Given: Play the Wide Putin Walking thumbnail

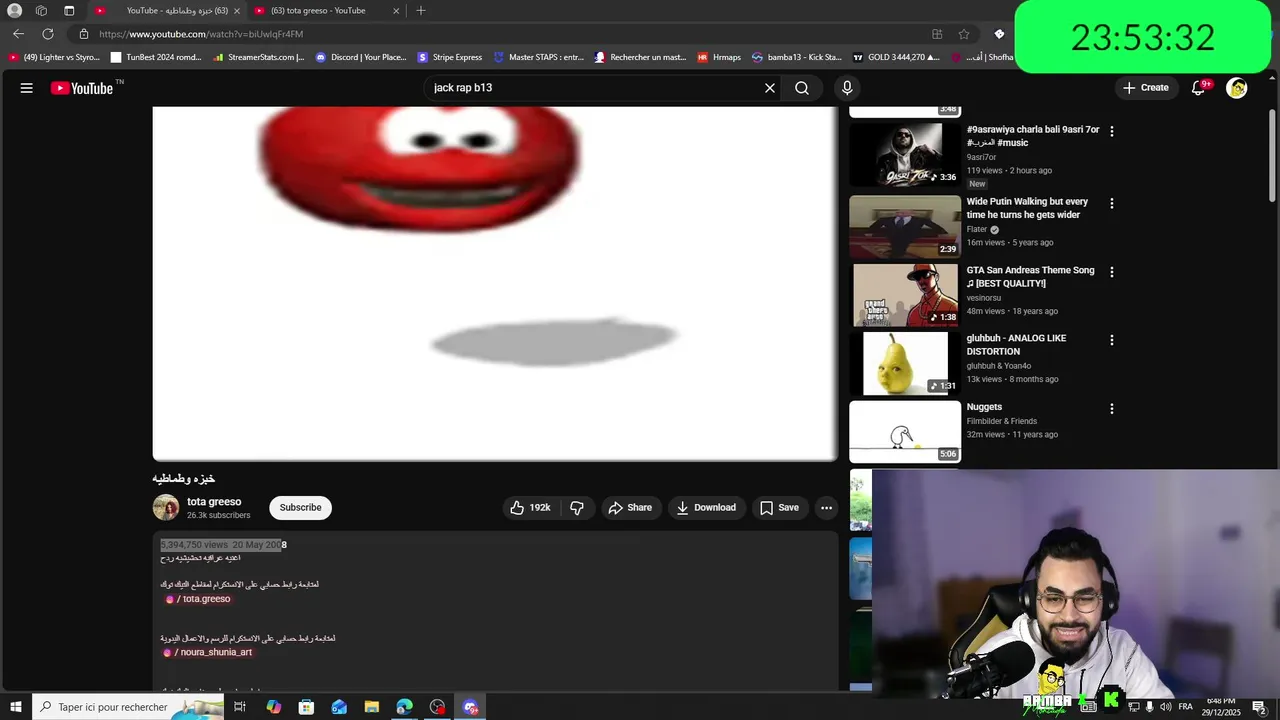Looking at the screenshot, I should 905,227.
